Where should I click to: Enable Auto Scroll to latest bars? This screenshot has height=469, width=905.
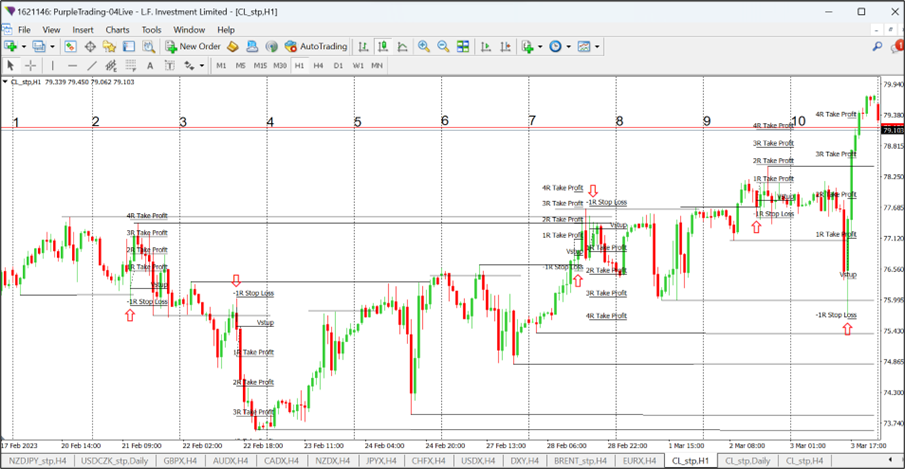click(486, 46)
